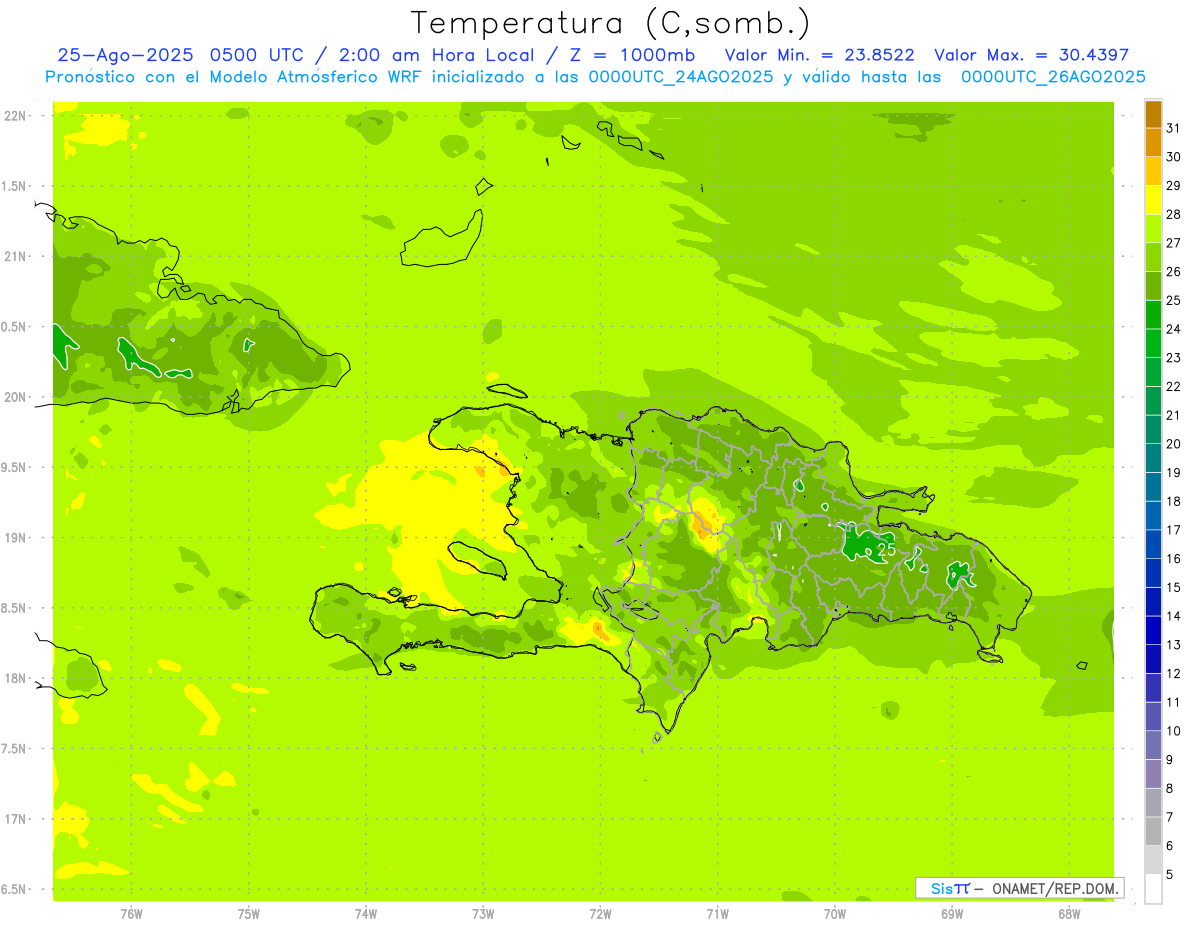1200x927 pixels.
Task: Click the legend scale value '28'
Action: pyautogui.click(x=1173, y=214)
